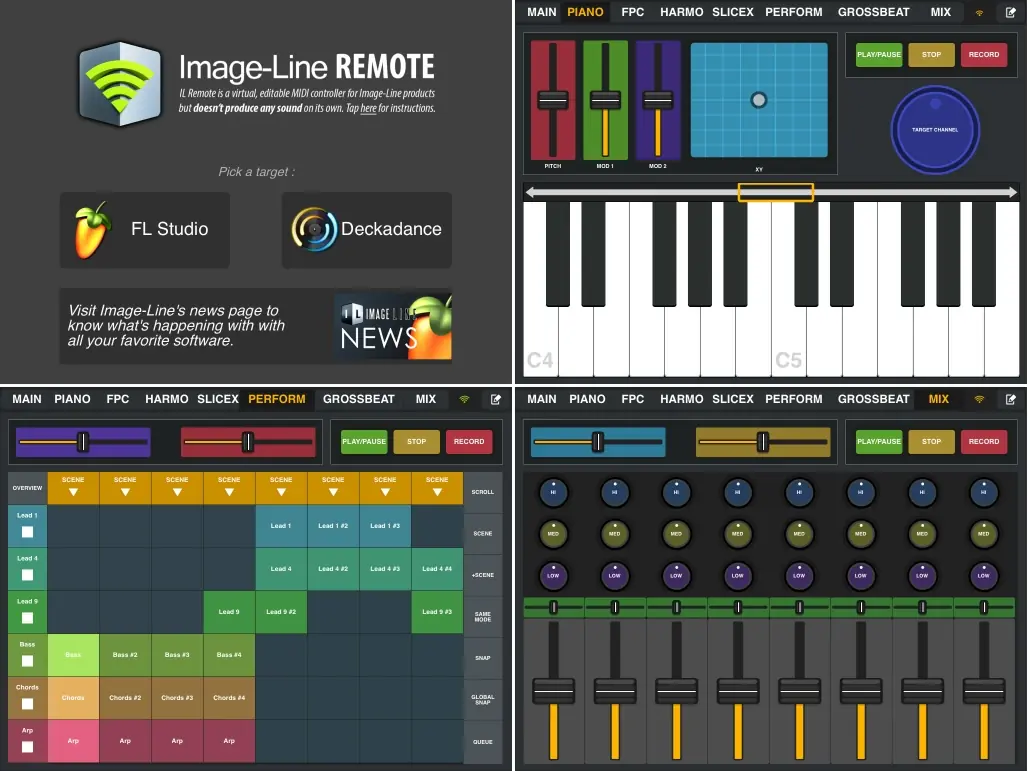1030x771 pixels.
Task: Switch to FPC tab on Piano screen
Action: point(633,12)
